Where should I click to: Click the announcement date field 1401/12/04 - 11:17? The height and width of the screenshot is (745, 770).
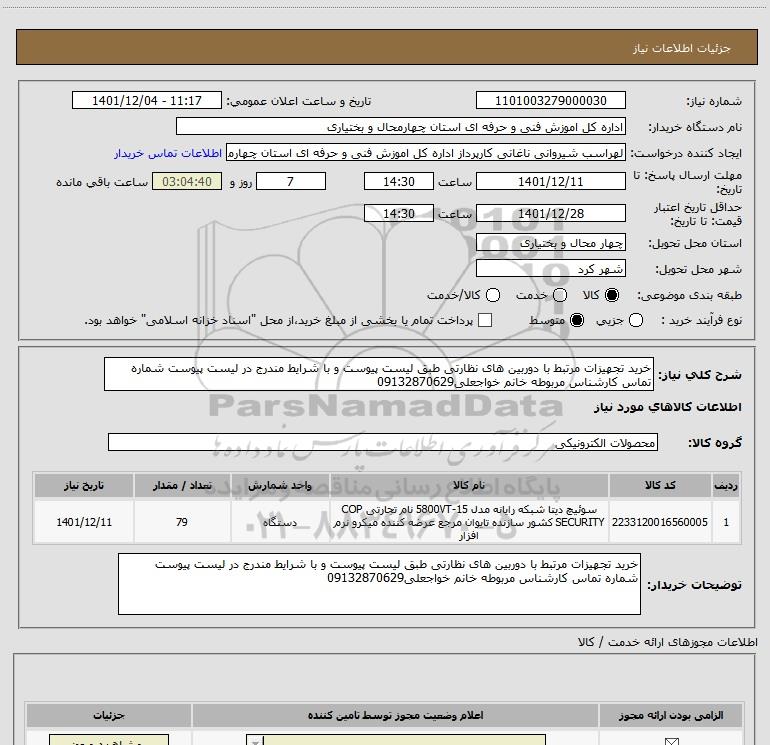pos(147,100)
